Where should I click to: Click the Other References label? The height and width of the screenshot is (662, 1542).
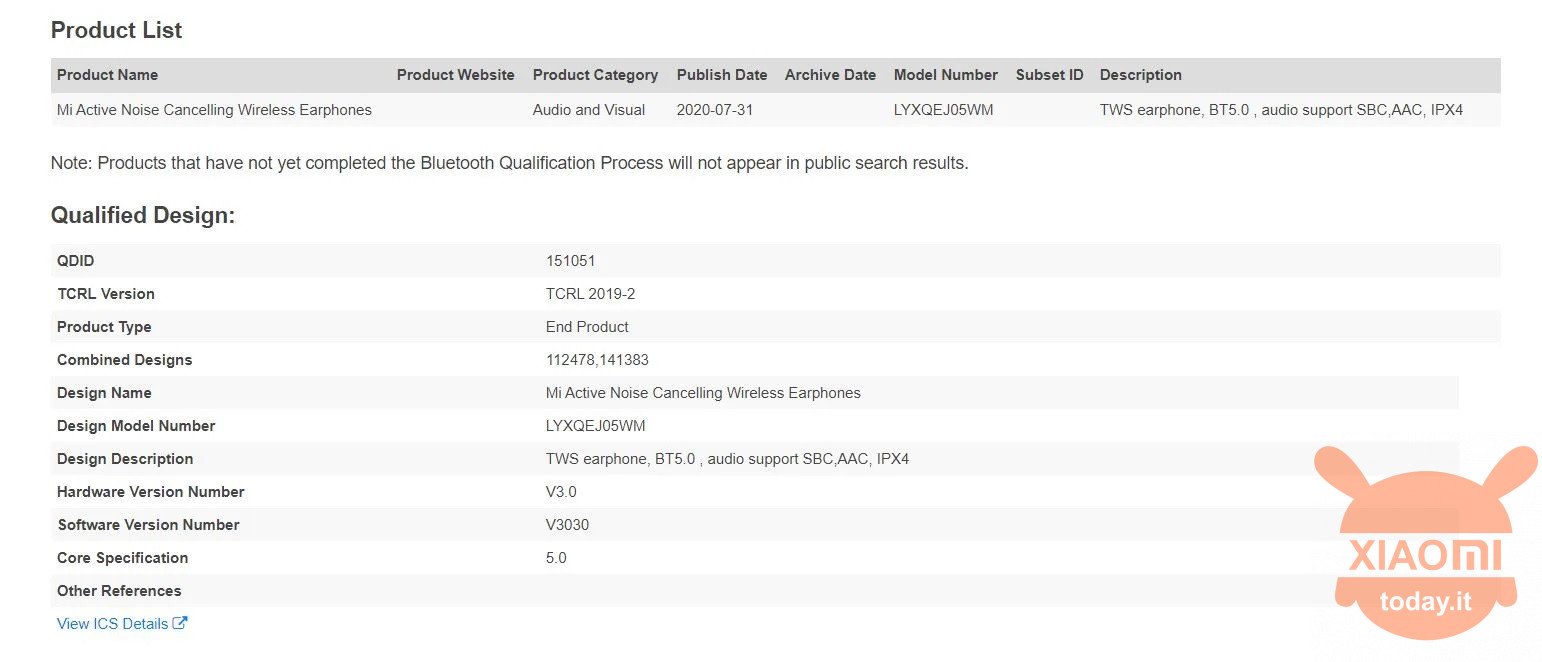coord(119,591)
